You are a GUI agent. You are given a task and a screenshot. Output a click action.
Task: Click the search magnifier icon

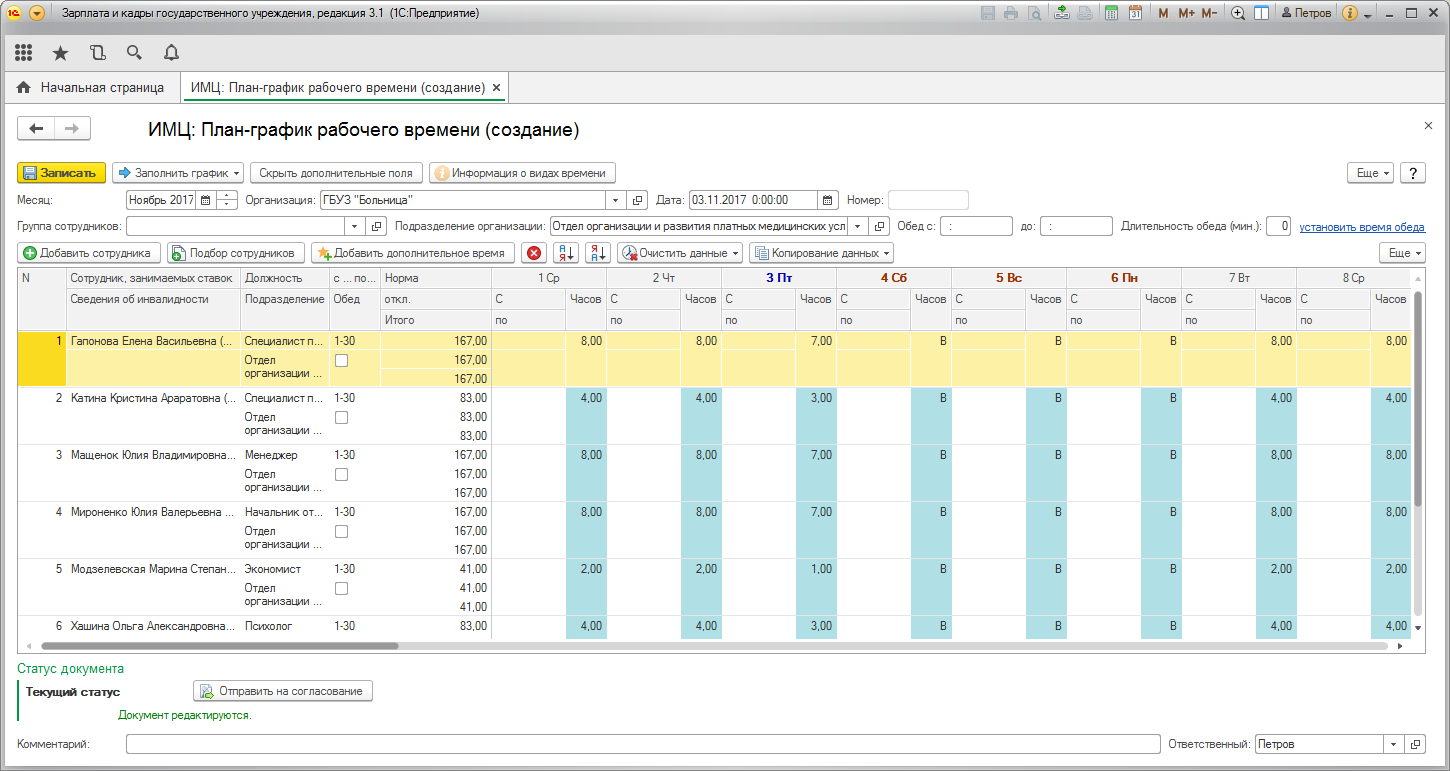(134, 53)
